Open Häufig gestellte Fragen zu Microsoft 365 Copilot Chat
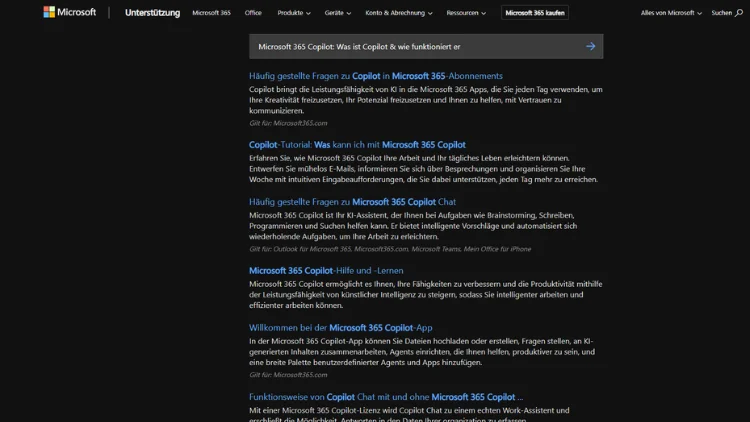Screen dimensions: 750x422 352,202
